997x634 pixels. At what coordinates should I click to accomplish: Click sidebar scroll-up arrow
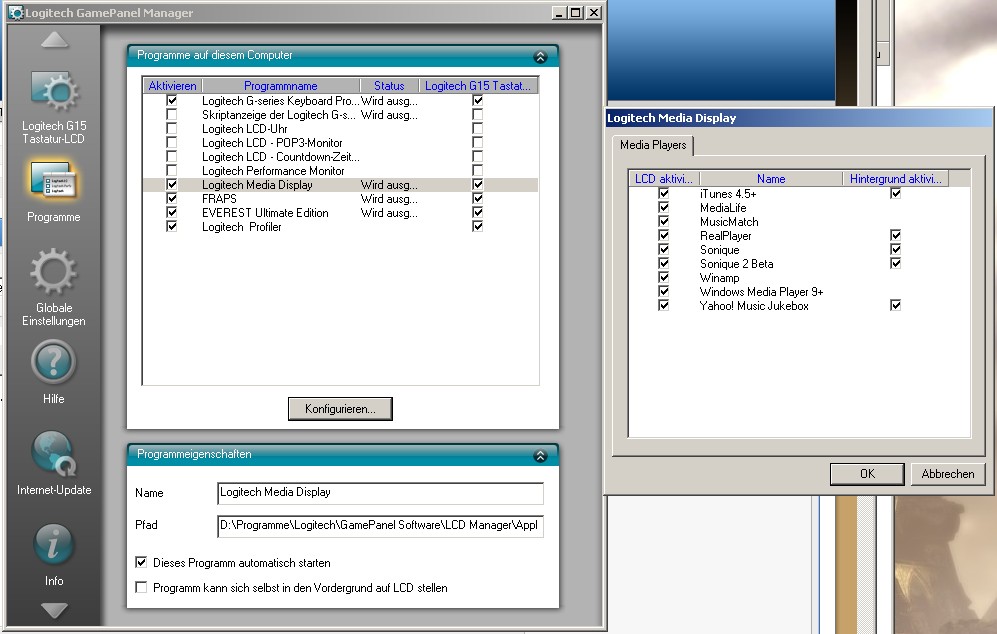(x=54, y=39)
